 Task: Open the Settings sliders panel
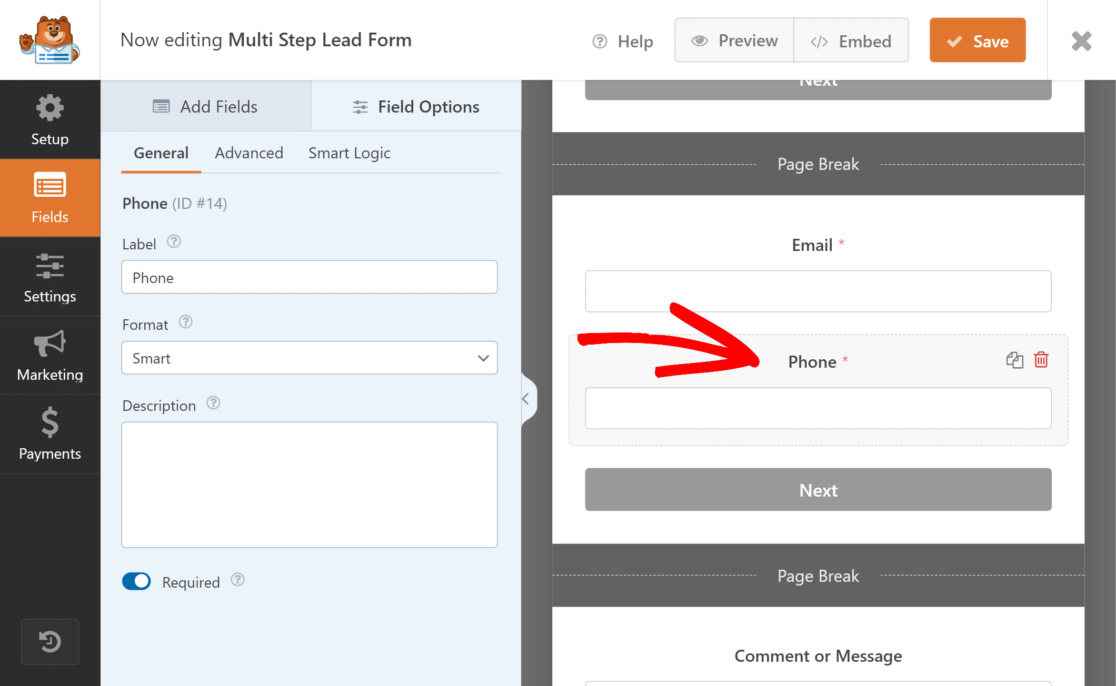(x=50, y=278)
